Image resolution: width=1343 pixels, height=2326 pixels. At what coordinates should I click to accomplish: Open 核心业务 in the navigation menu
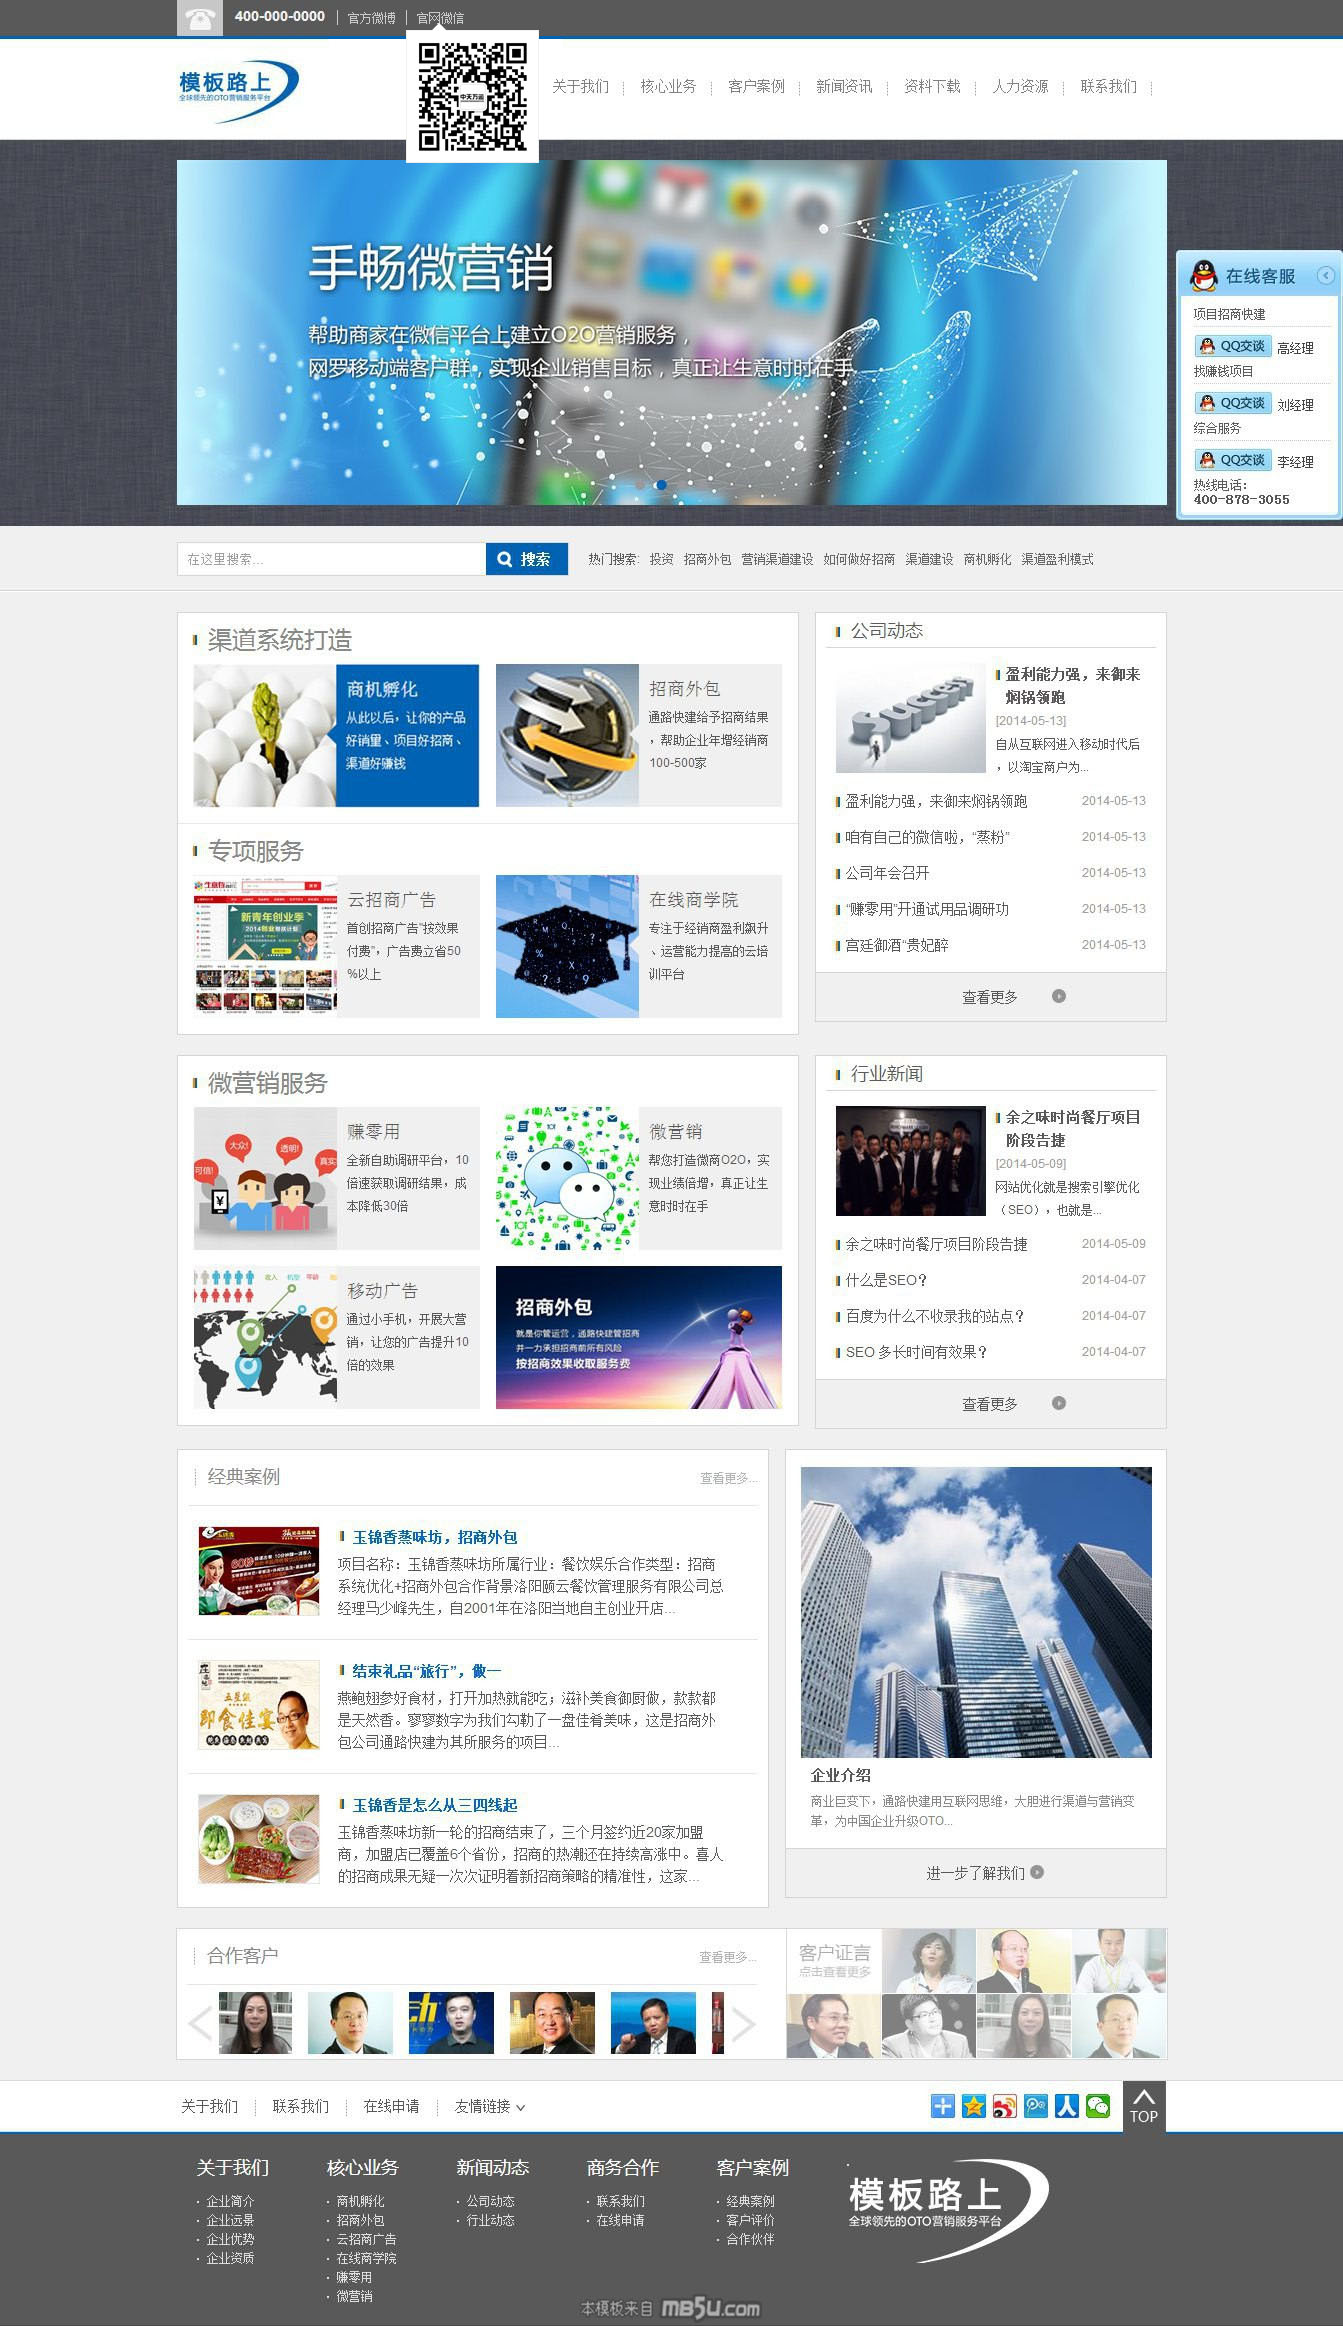tap(668, 87)
